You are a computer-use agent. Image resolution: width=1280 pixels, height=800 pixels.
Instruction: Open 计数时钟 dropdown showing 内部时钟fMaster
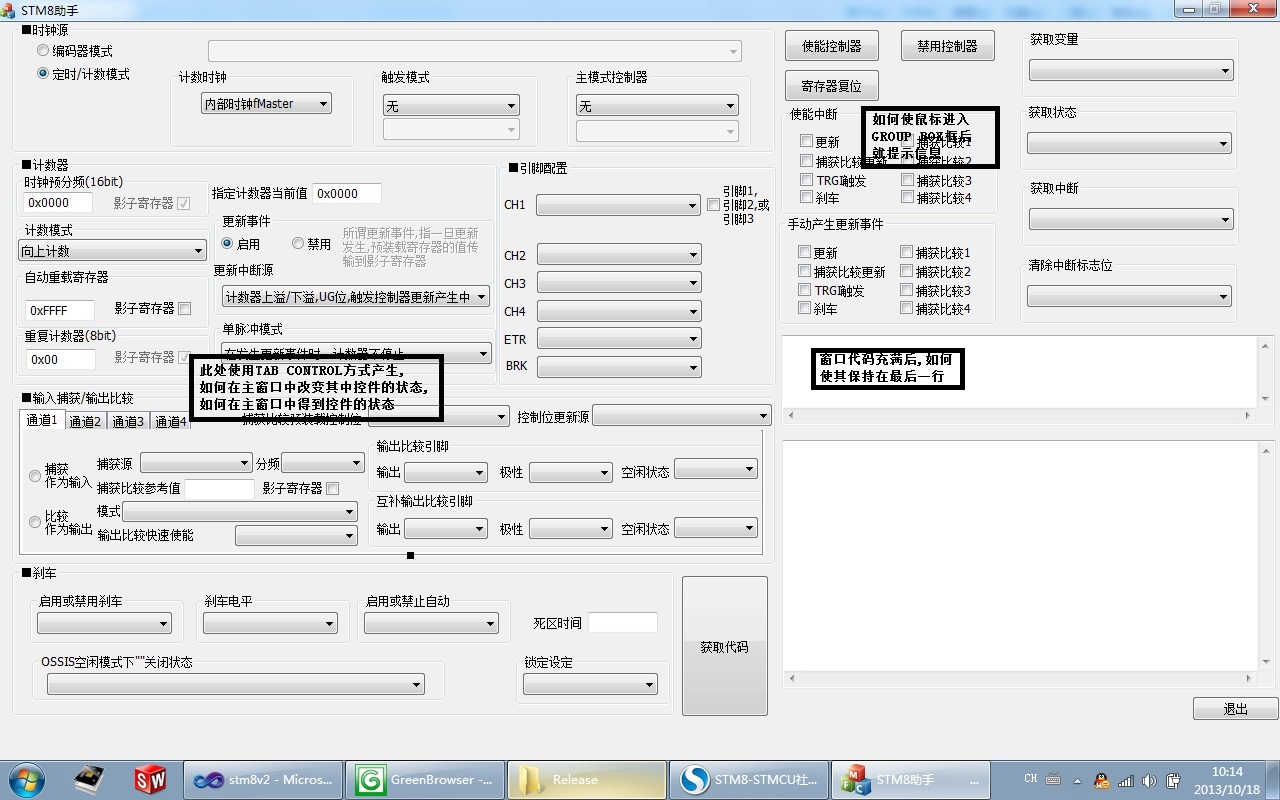point(267,103)
